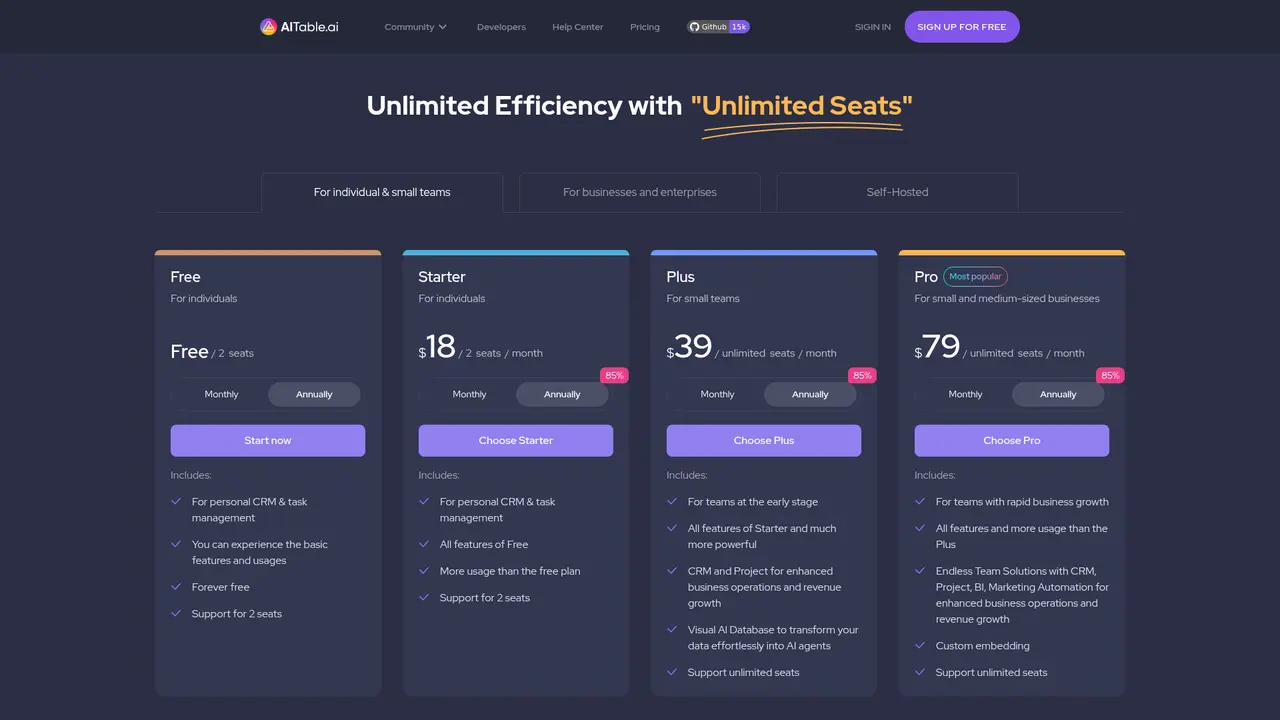
Task: Click "For small and medium-sized businesses" text
Action: click(x=1007, y=298)
